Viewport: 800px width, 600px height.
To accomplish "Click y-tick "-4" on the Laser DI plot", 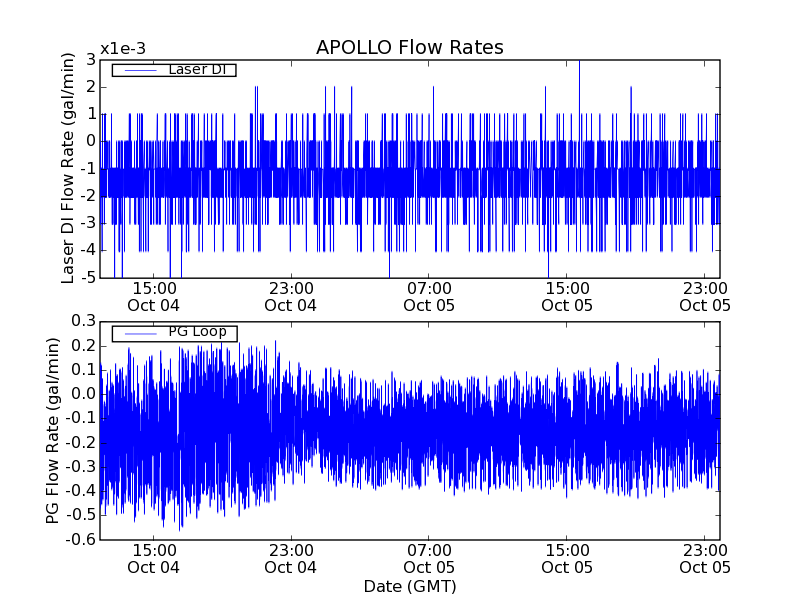I will coord(88,251).
